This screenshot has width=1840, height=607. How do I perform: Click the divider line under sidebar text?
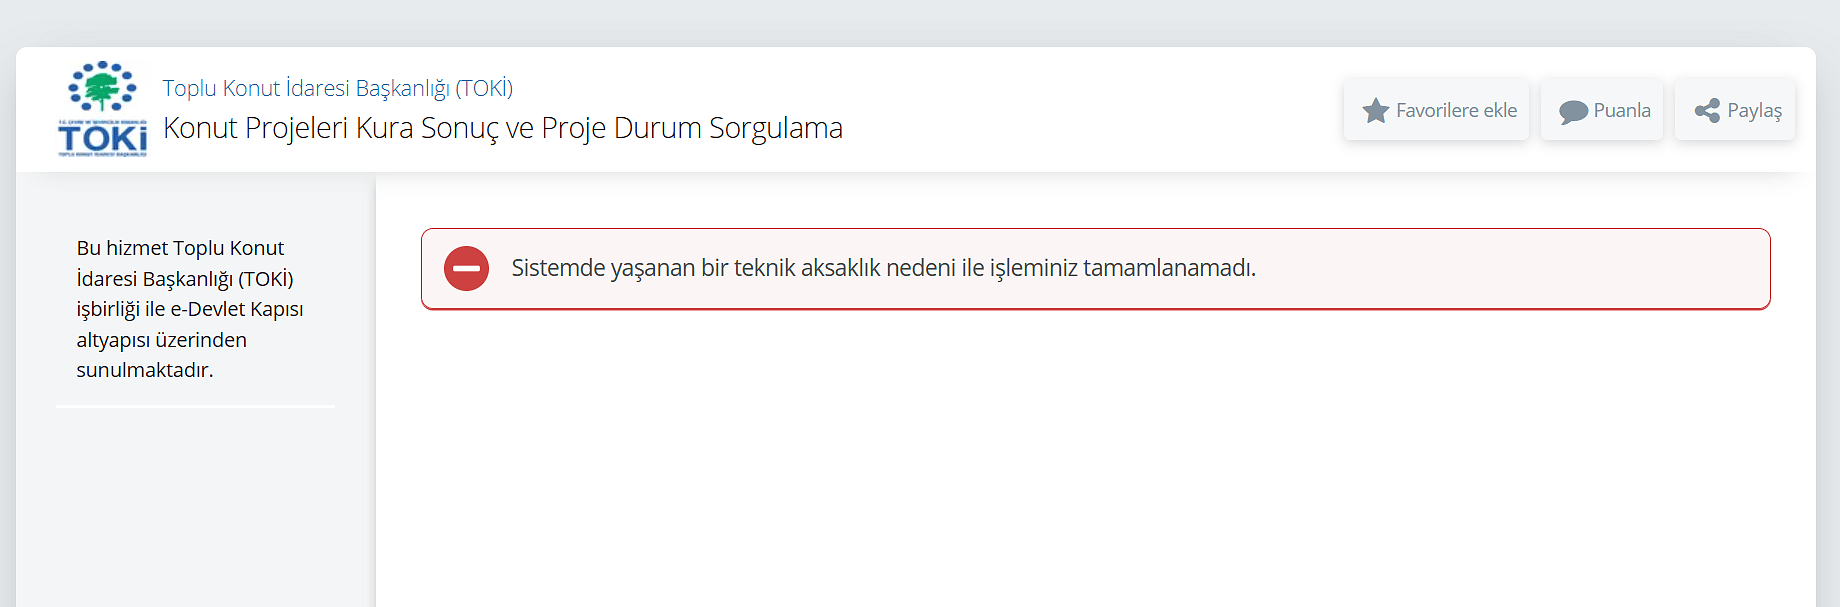coord(195,407)
